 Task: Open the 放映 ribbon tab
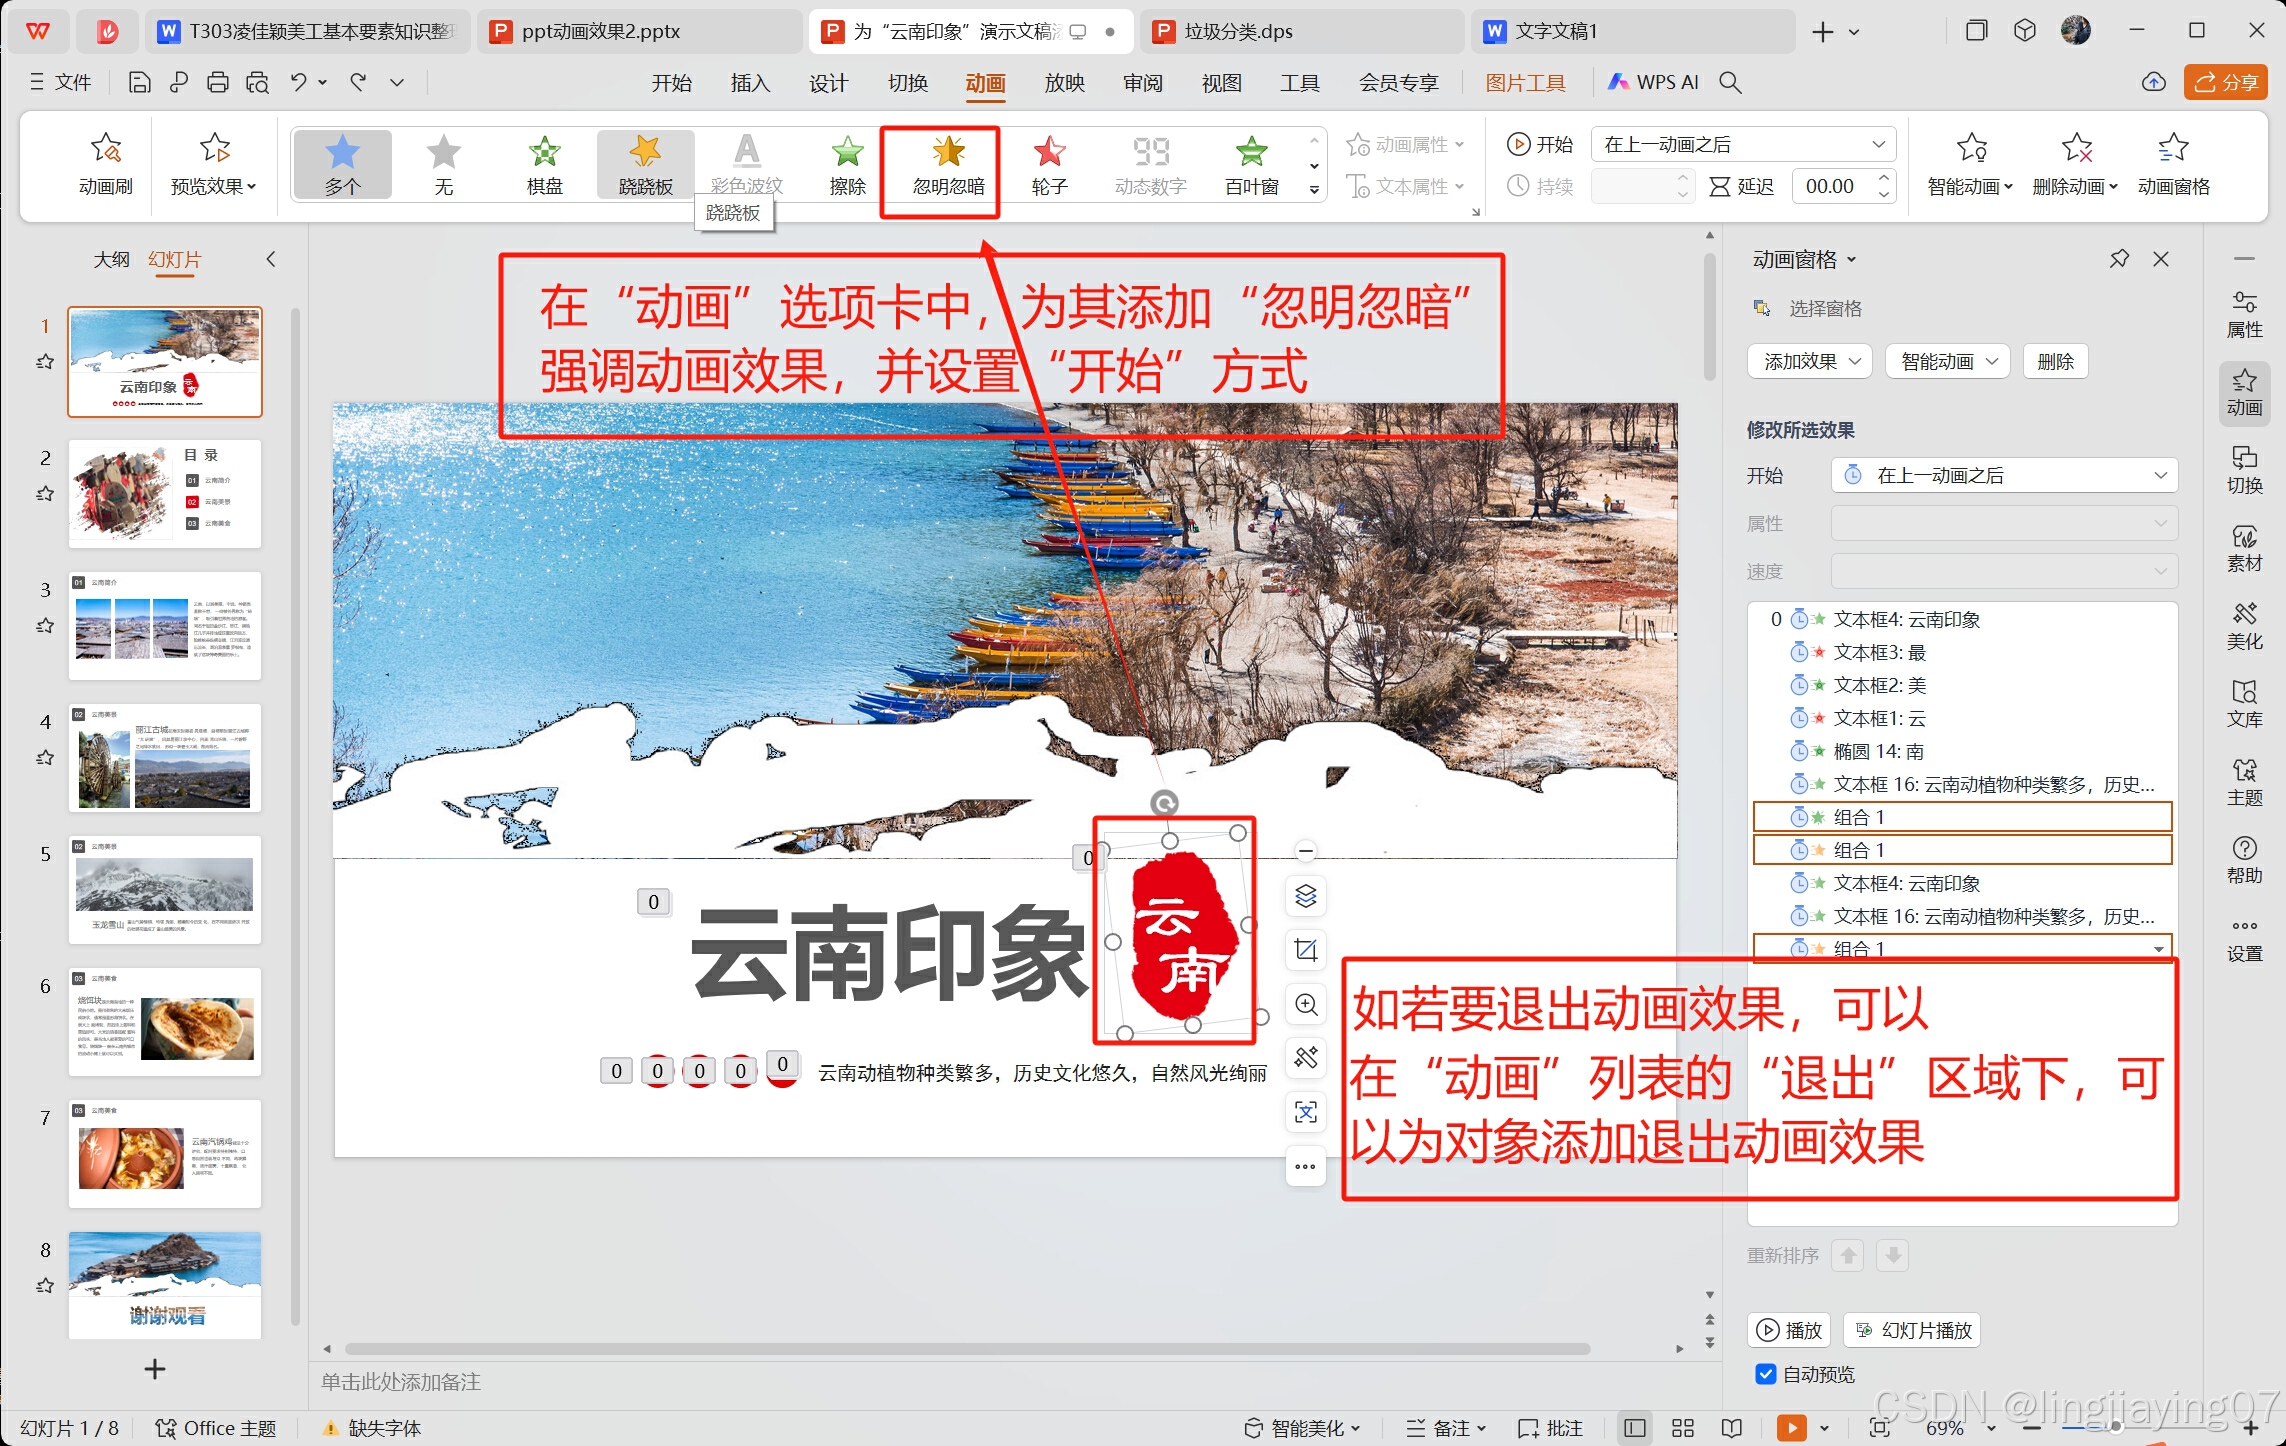pyautogui.click(x=1064, y=83)
